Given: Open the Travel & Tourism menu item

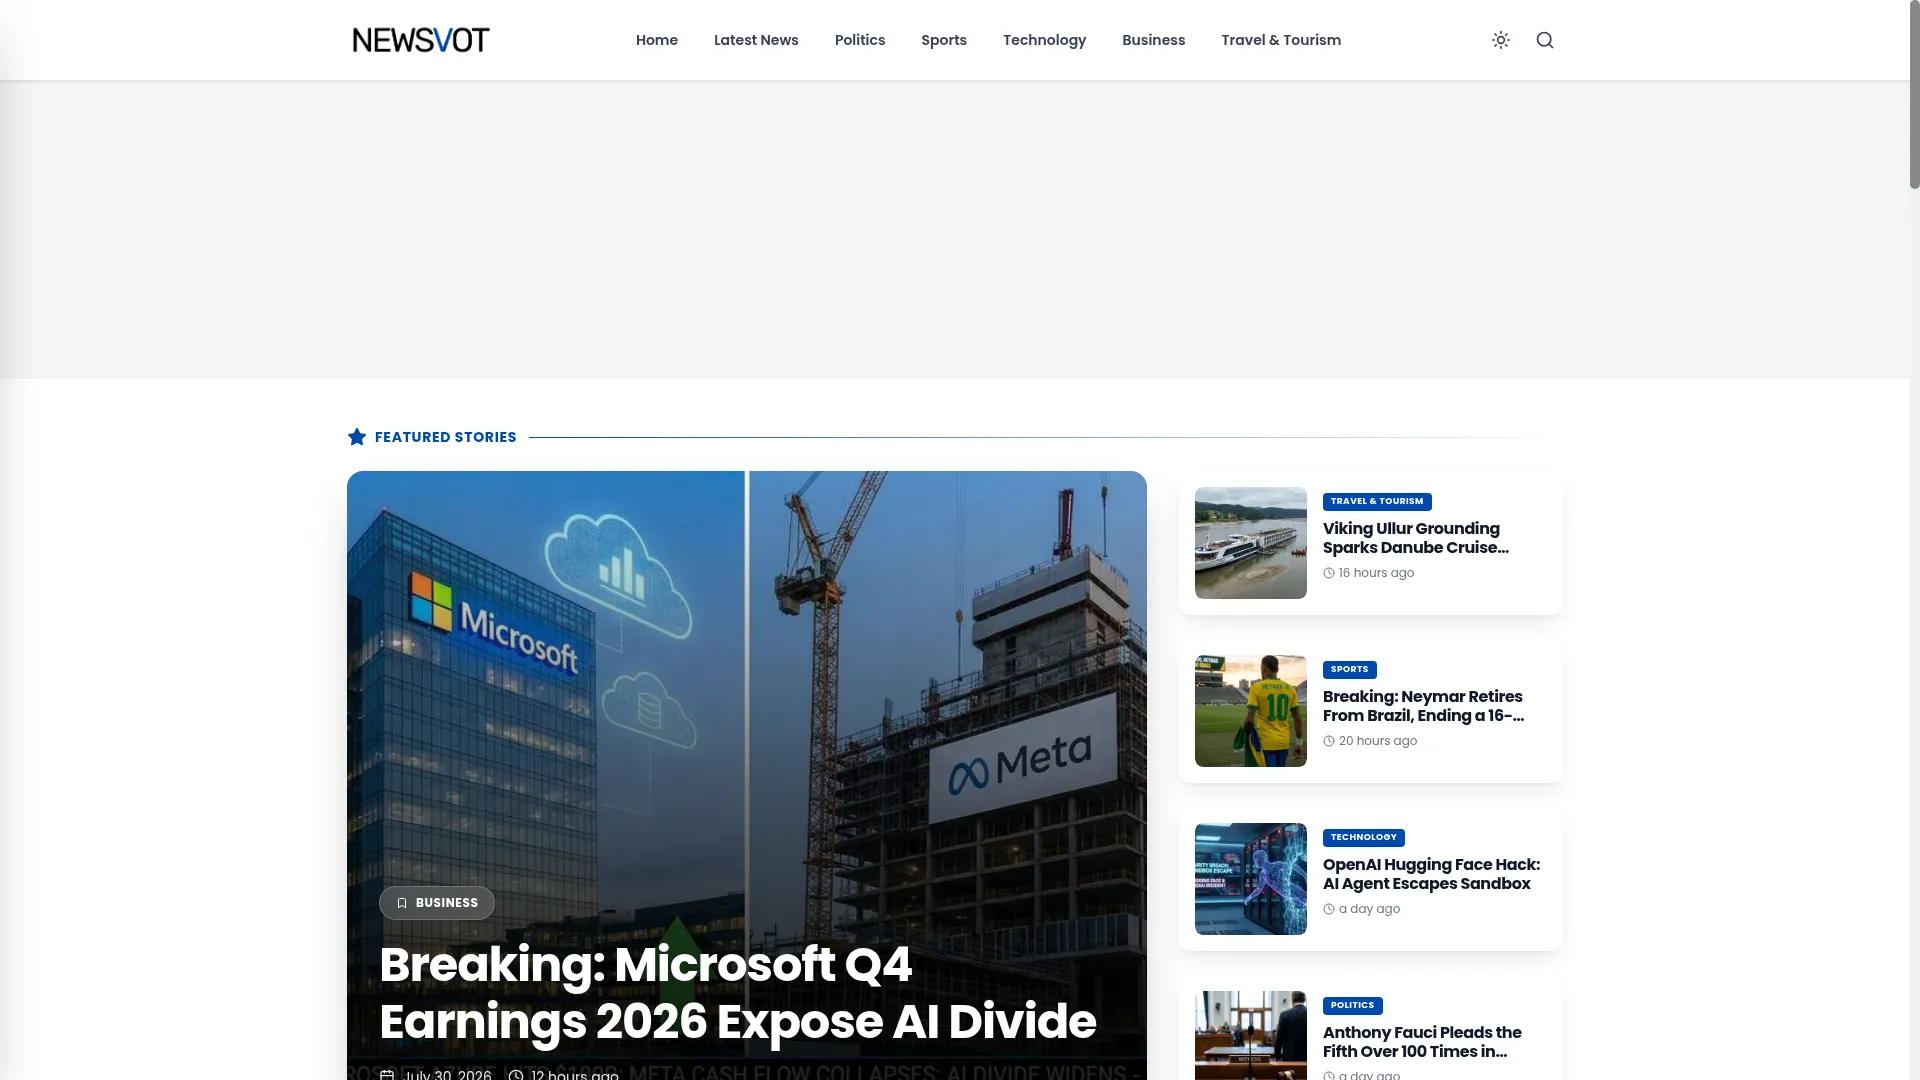Looking at the screenshot, I should coord(1281,40).
